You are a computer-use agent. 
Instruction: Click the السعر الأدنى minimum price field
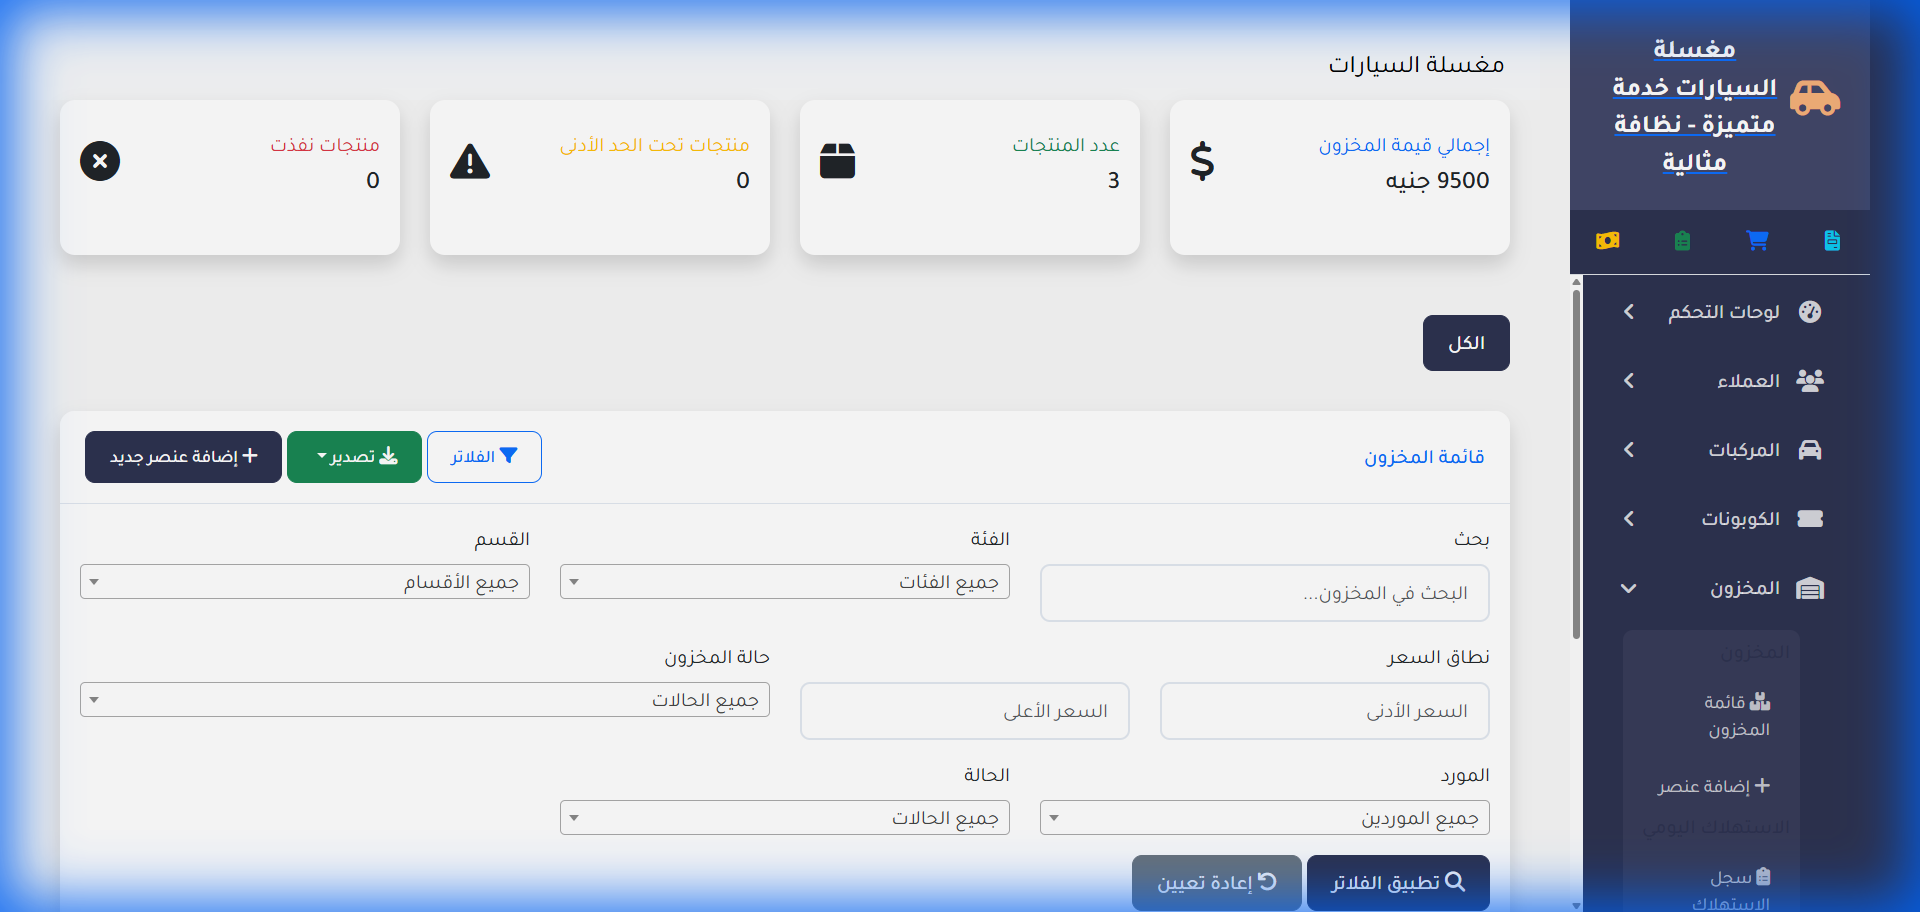coord(1325,711)
